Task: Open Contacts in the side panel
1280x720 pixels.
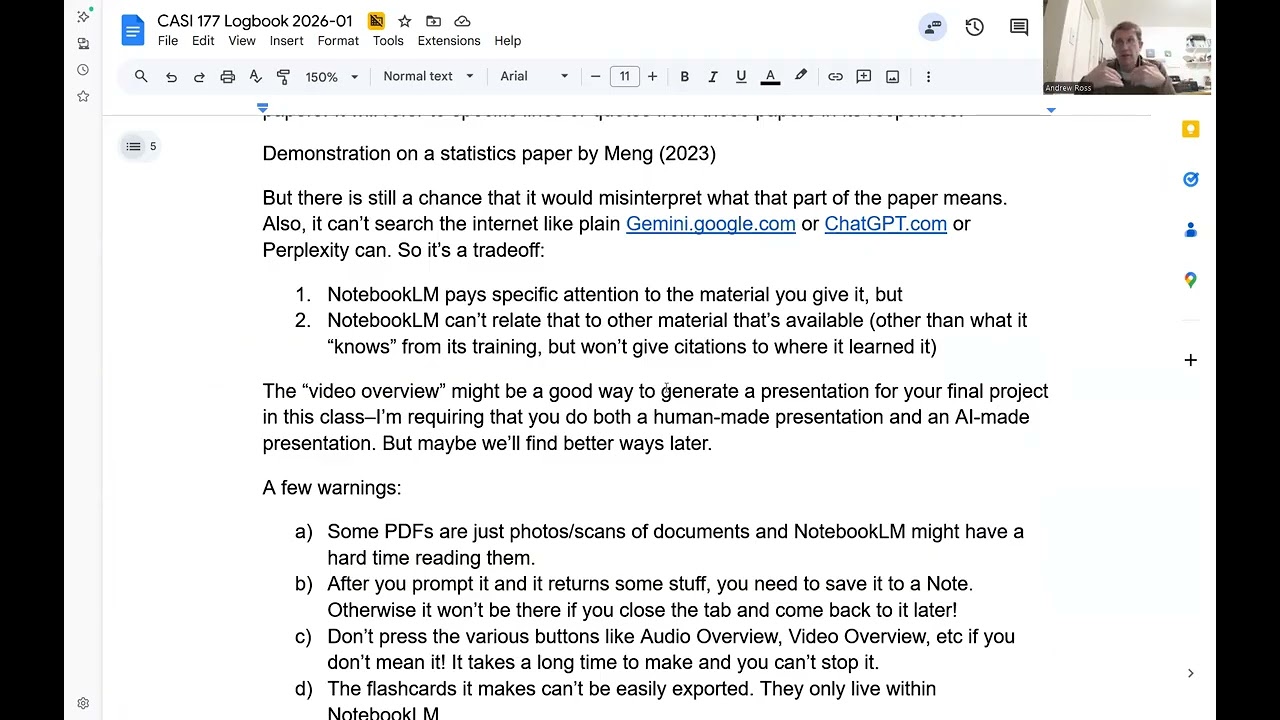Action: tap(1190, 230)
